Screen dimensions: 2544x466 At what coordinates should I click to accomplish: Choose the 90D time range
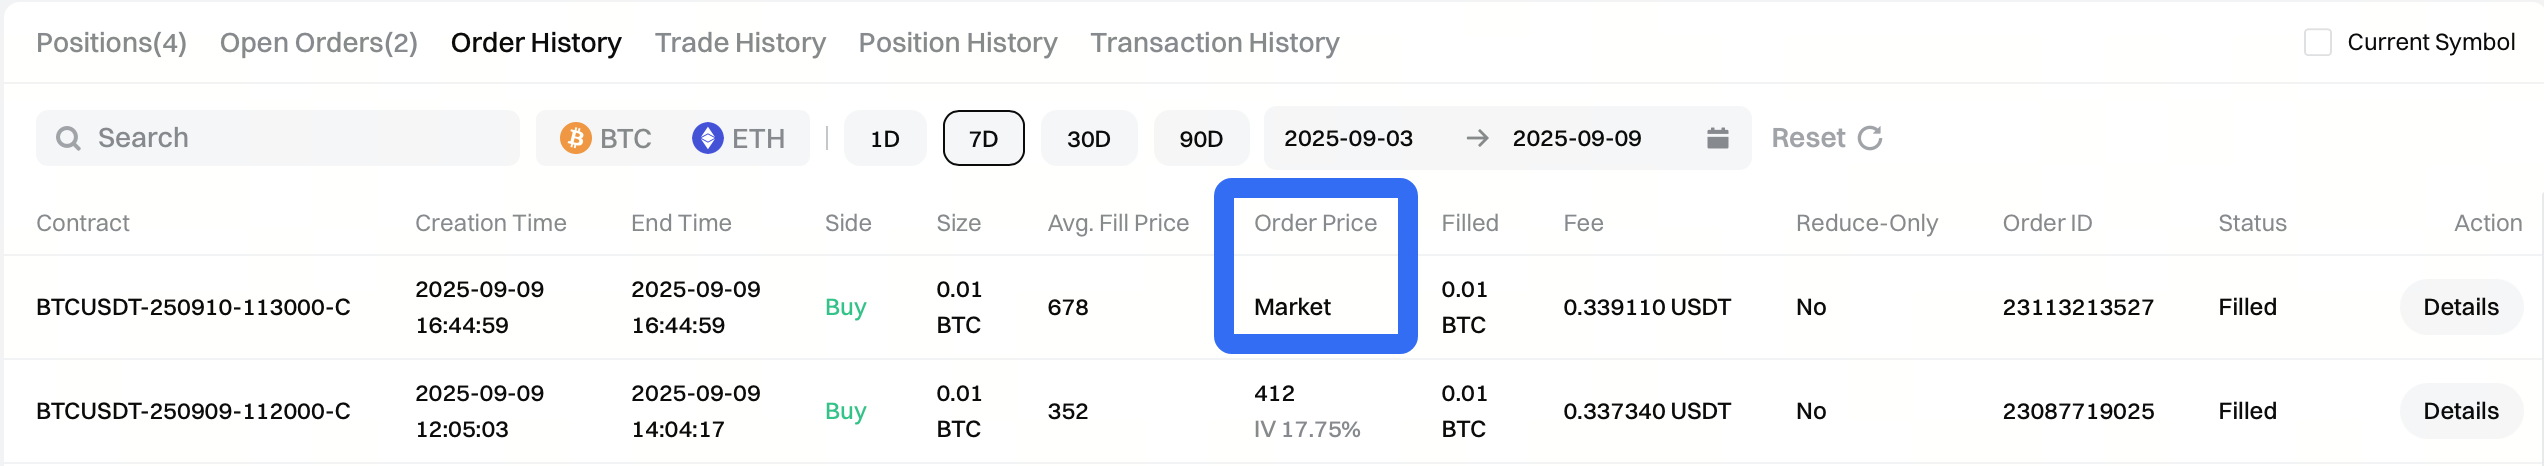tap(1200, 138)
